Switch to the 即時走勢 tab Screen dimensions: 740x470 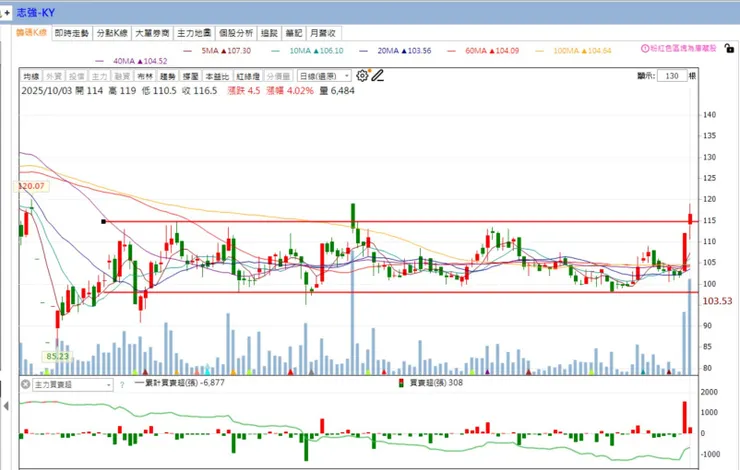72,33
